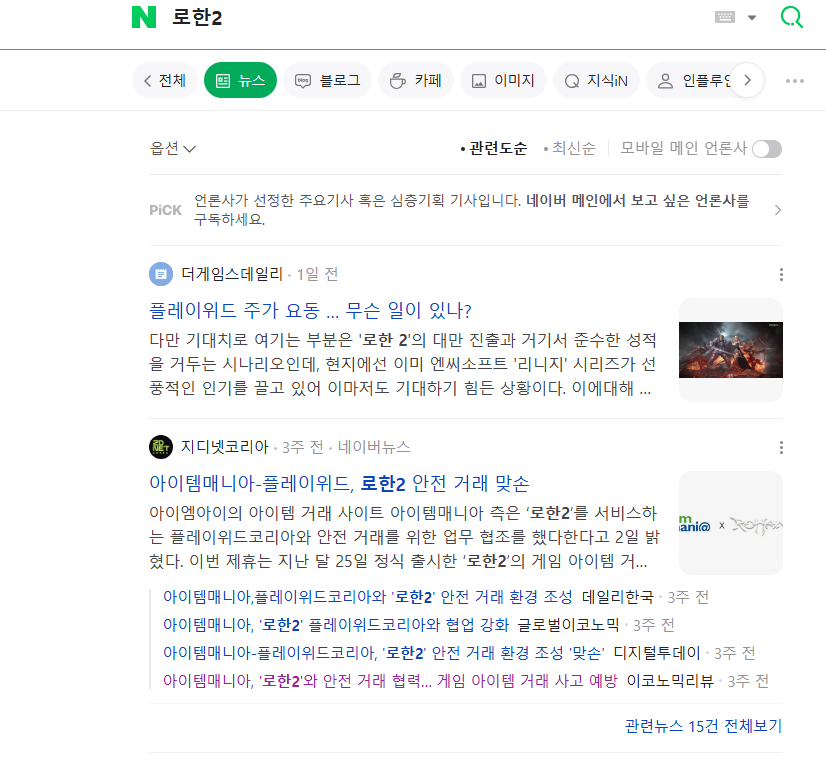This screenshot has height=765, width=826.
Task: Switch to the 블로그 tab
Action: point(328,81)
